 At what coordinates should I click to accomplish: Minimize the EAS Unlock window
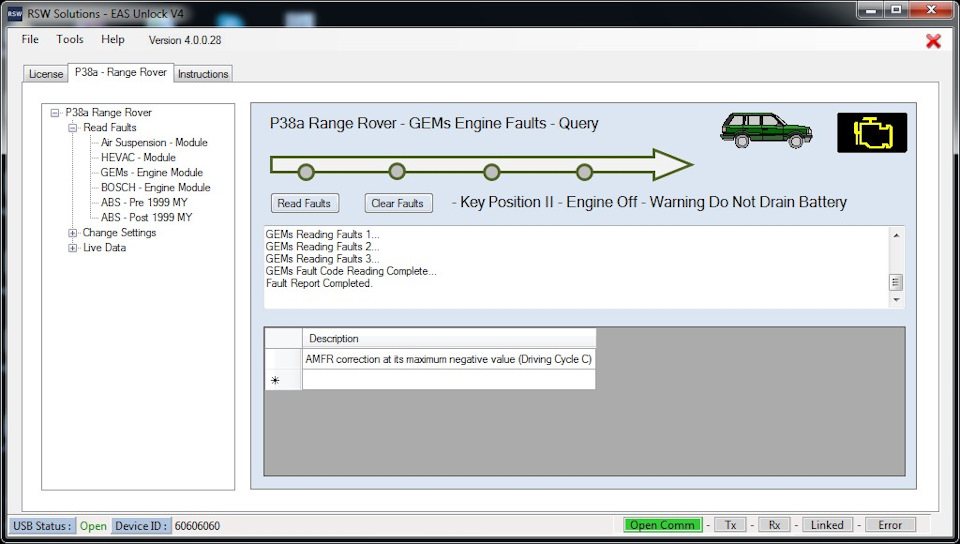click(x=871, y=10)
